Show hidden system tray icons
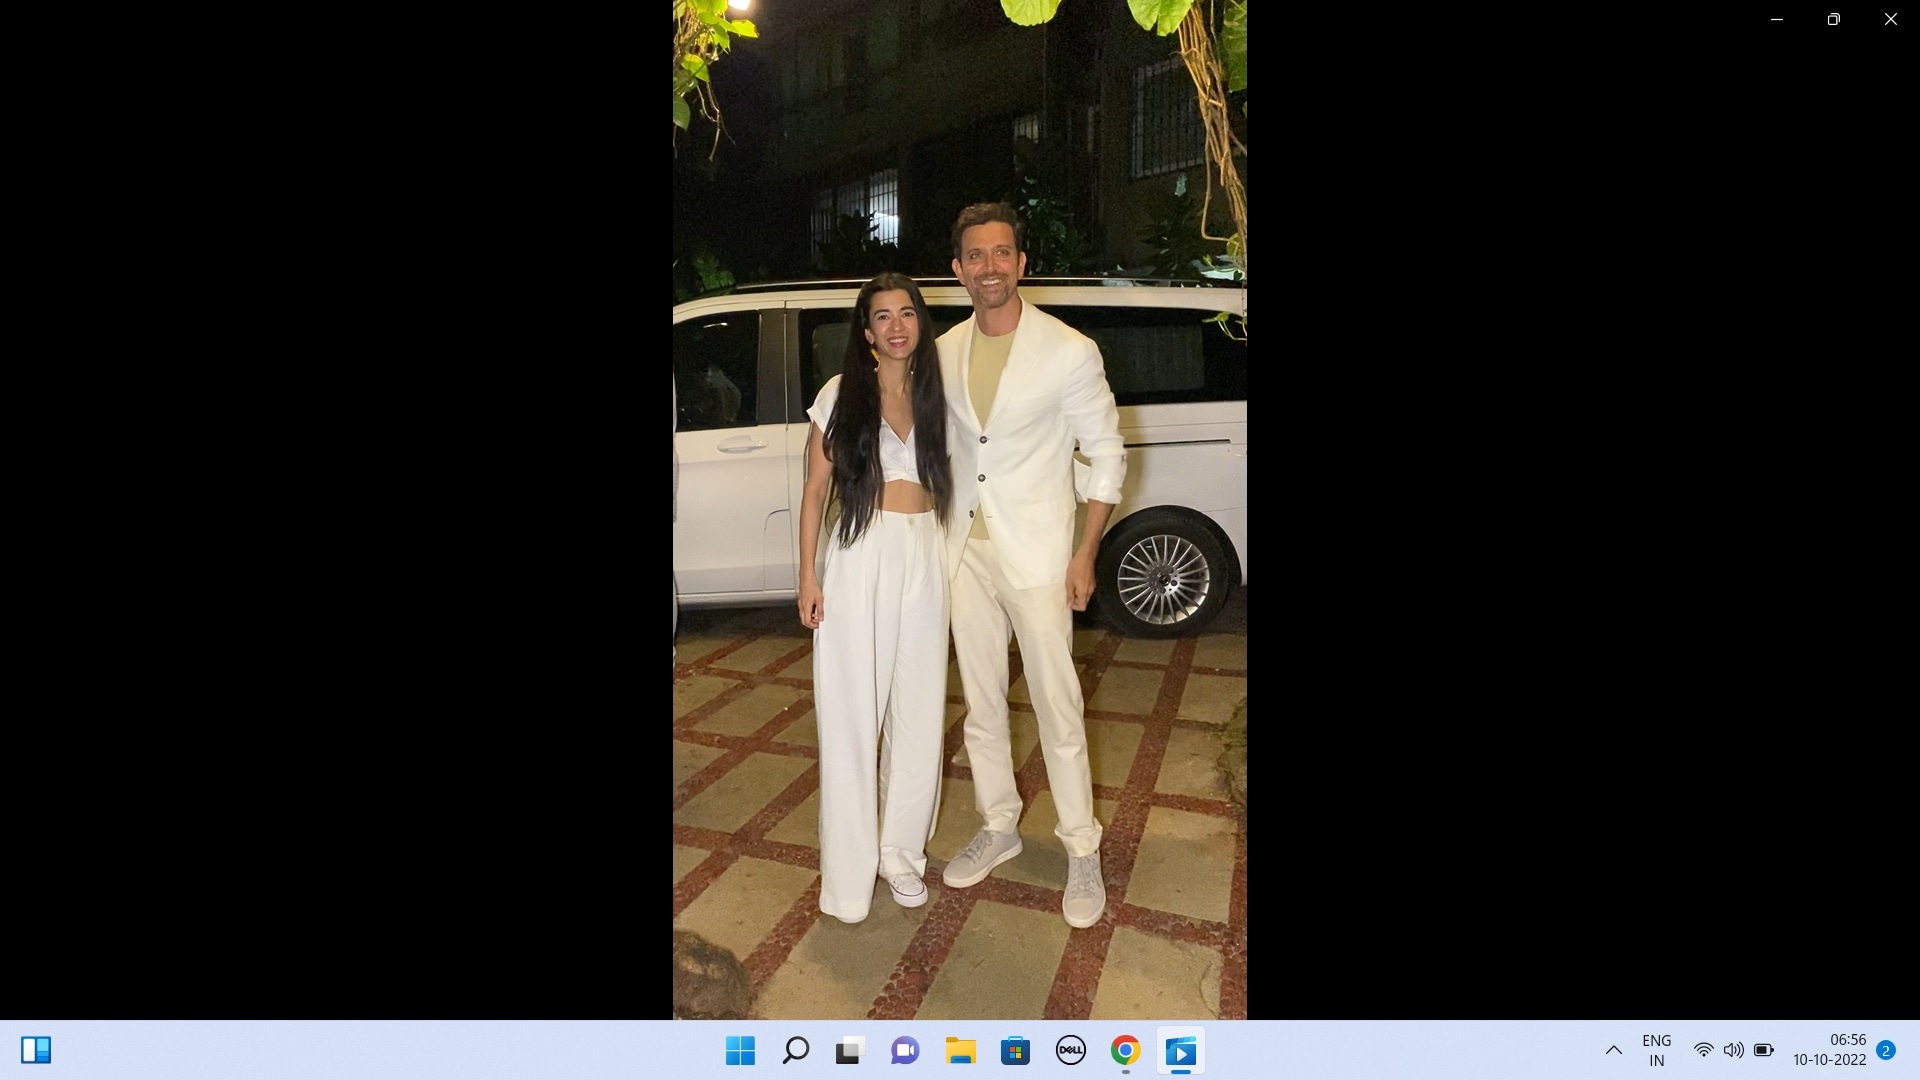This screenshot has width=1920, height=1080. 1613,1050
